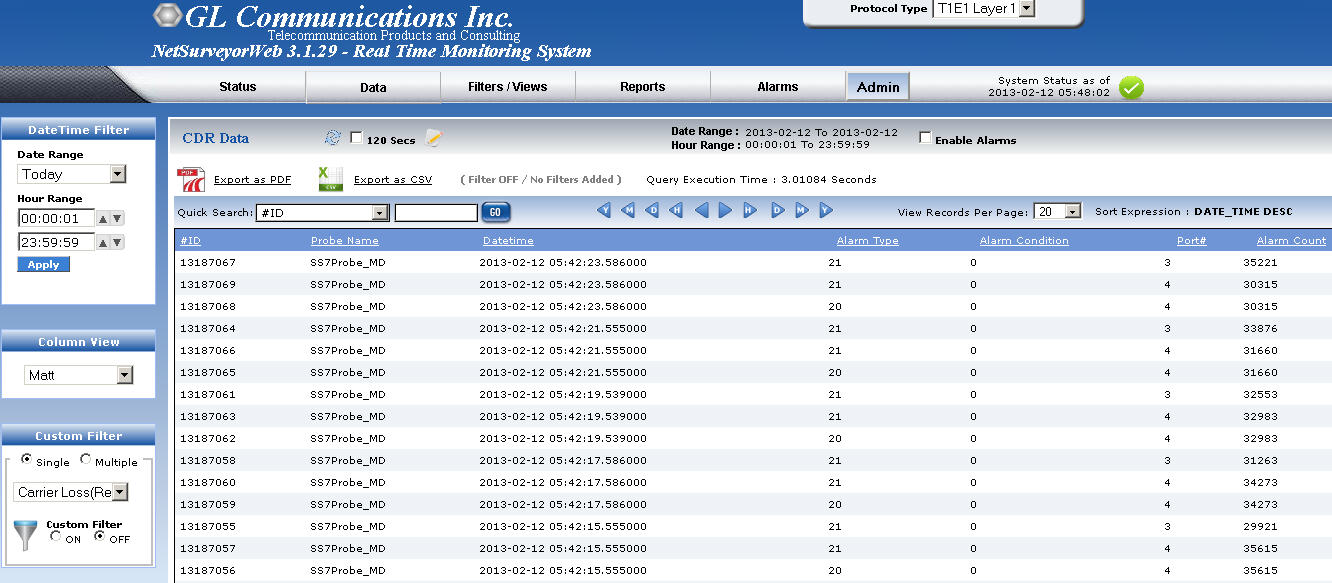Click the CSV spreadsheet icon
The height and width of the screenshot is (583, 1332).
tap(330, 179)
